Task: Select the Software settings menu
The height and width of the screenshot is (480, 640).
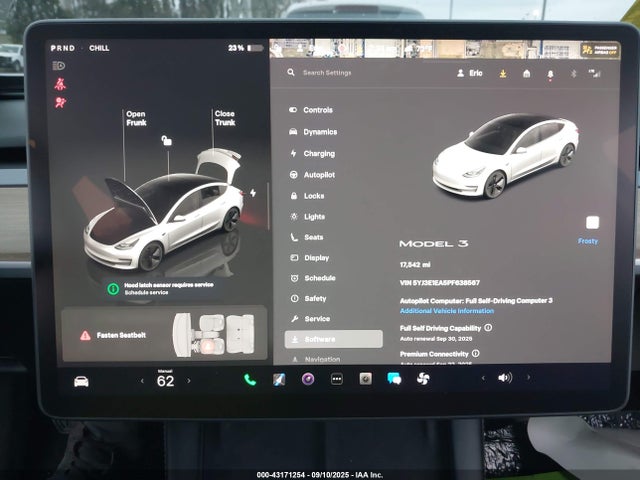Action: [333, 339]
